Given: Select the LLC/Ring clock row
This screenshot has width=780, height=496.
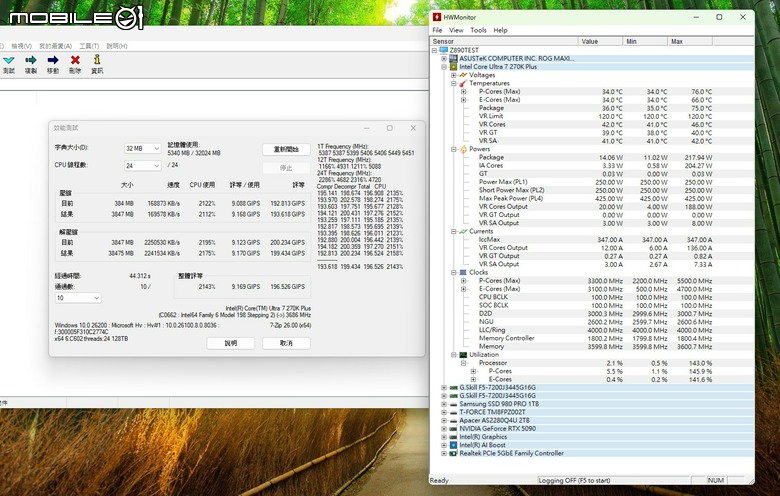Looking at the screenshot, I should tap(592, 330).
